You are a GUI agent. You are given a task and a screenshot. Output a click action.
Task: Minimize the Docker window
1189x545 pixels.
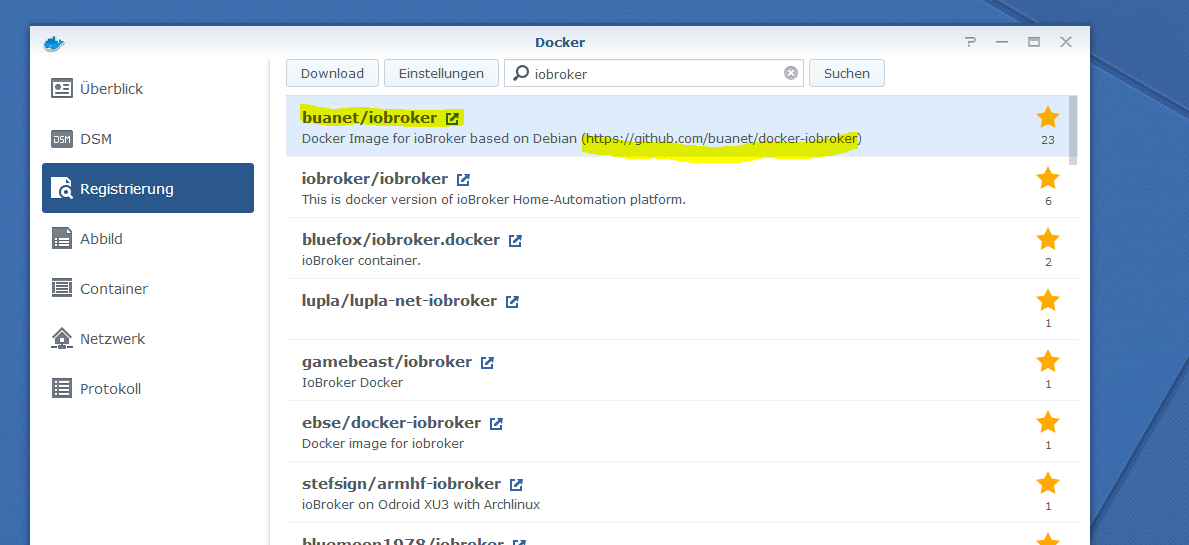click(x=1002, y=42)
